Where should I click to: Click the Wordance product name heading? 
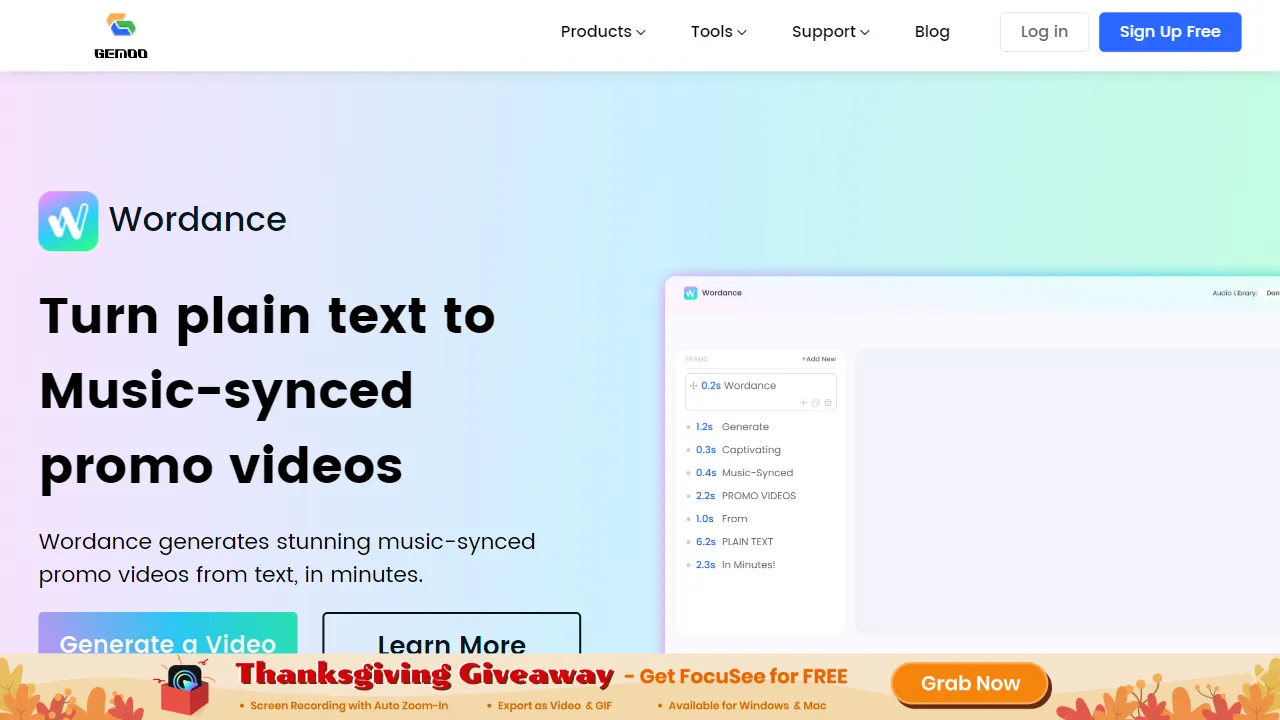(198, 219)
